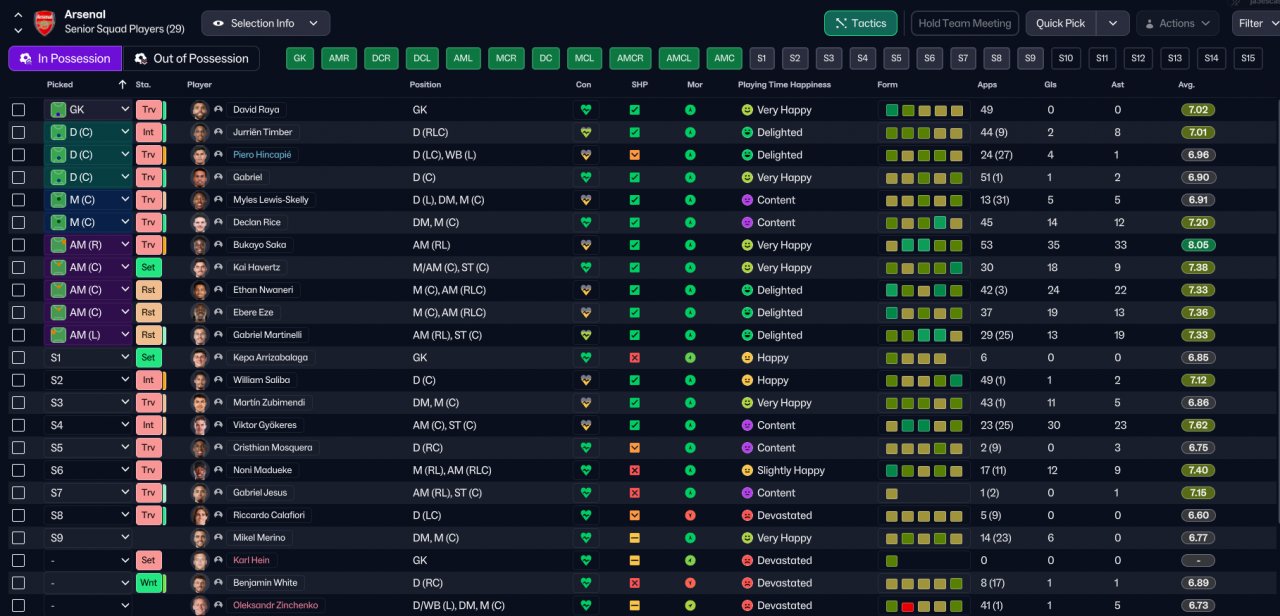Click the Arsenal club crest
Screen dimensions: 1280x616
point(45,22)
